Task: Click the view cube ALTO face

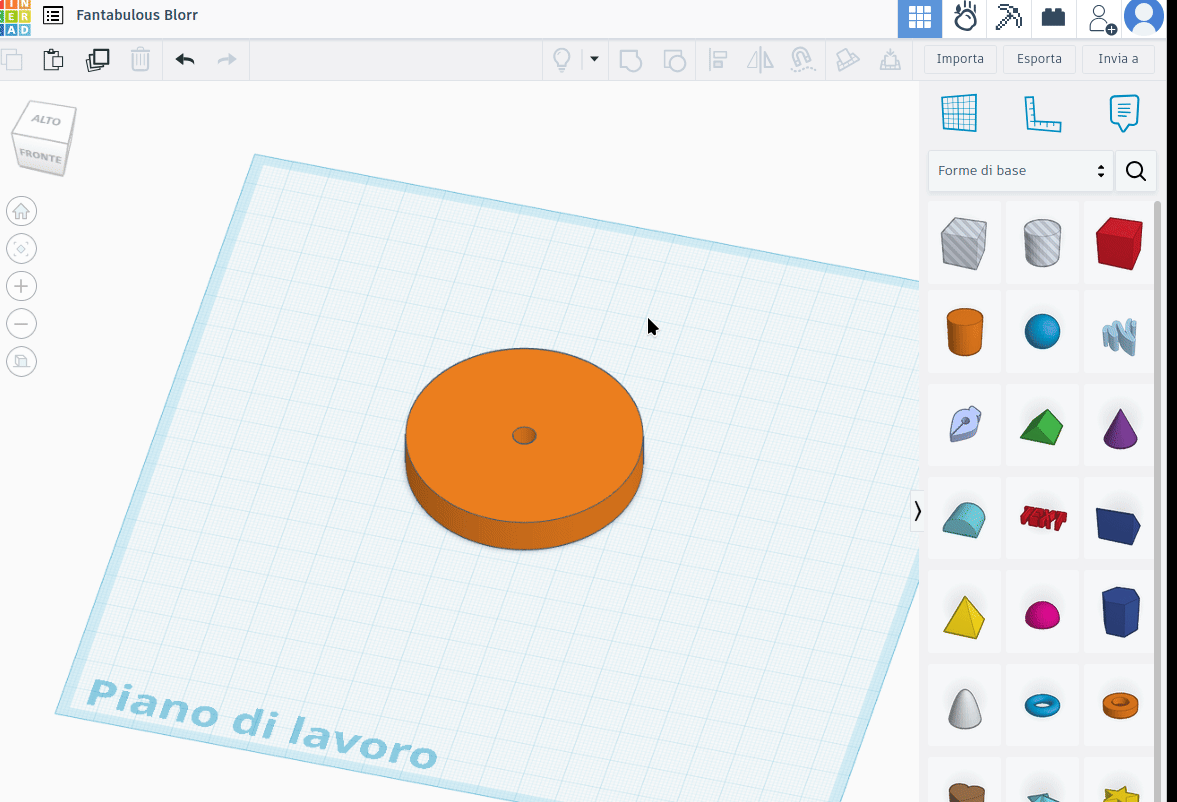Action: click(x=47, y=120)
